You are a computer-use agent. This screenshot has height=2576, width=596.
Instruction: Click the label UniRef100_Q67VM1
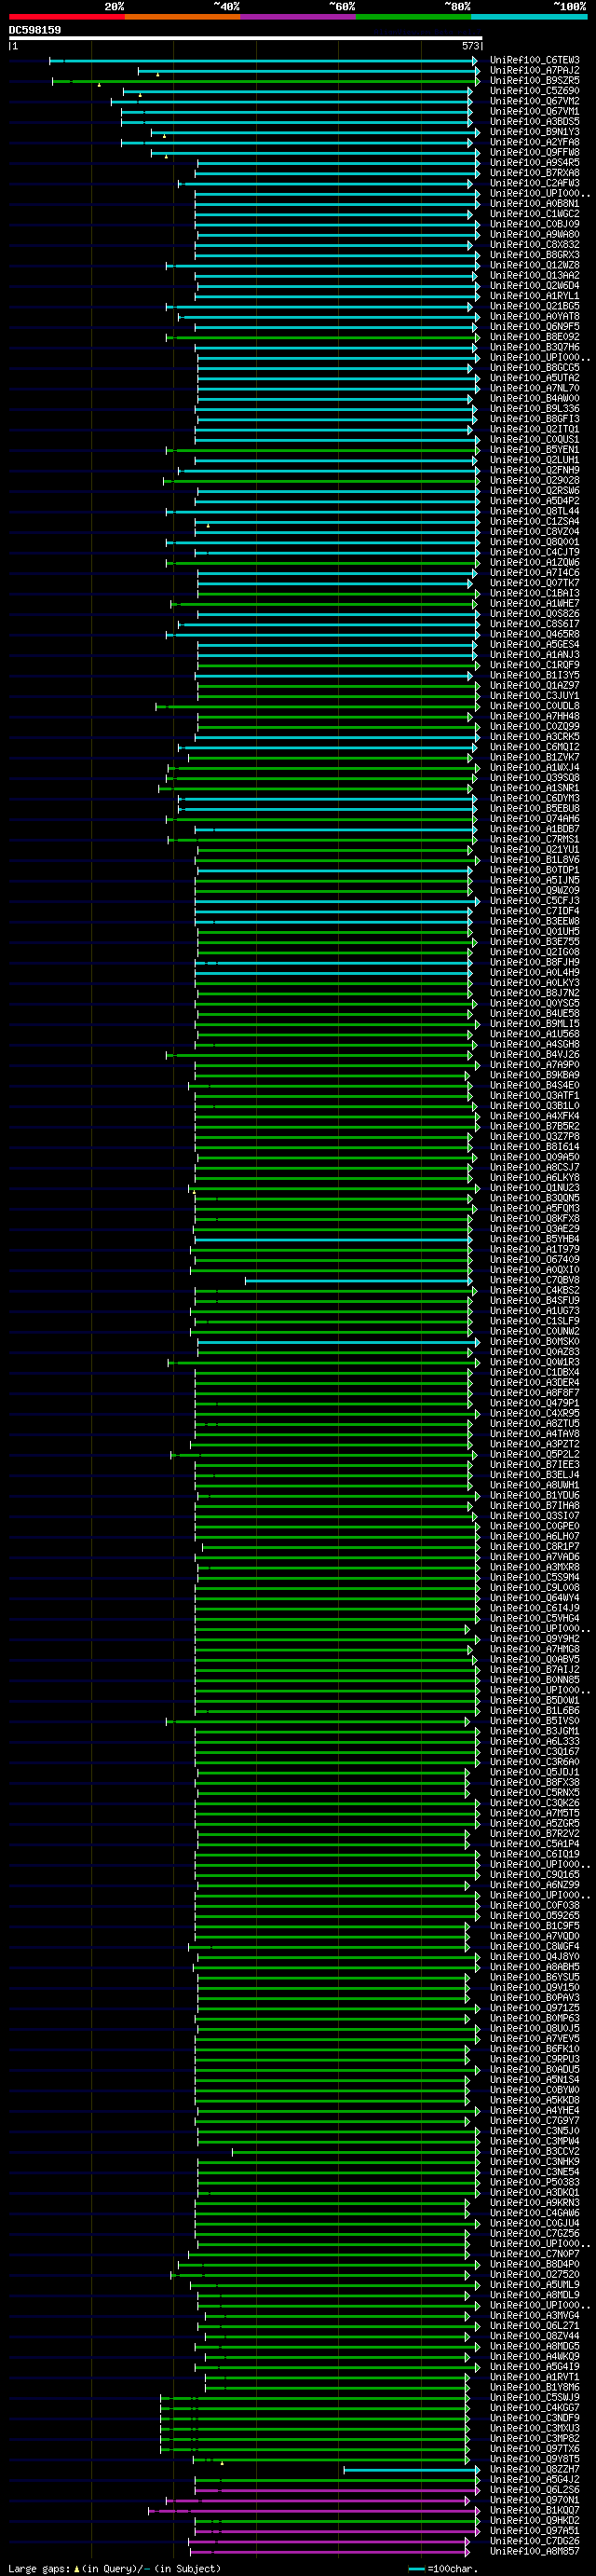(x=534, y=111)
